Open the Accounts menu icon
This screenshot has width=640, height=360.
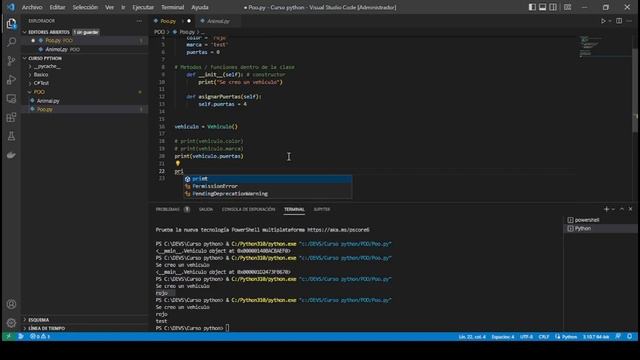[11, 304]
